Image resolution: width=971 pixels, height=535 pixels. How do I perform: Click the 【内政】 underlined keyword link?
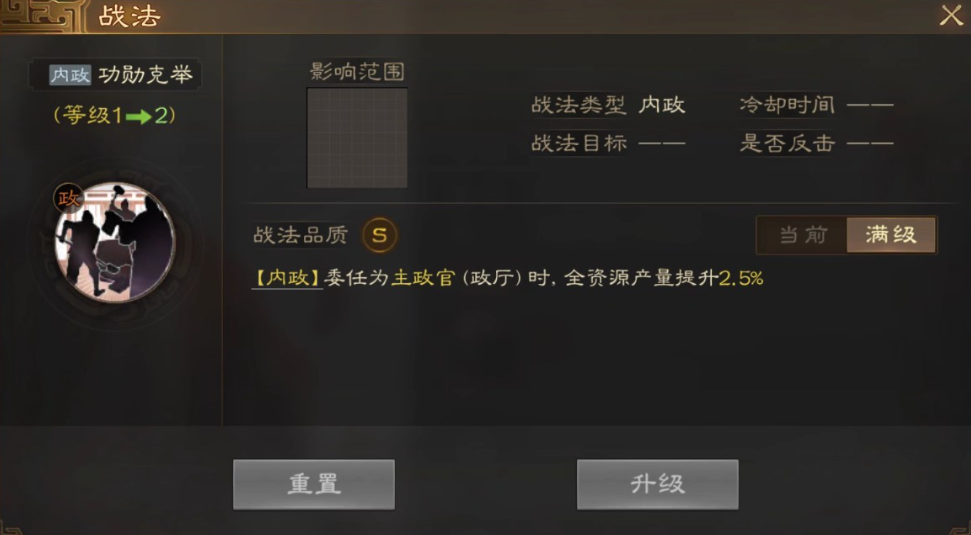287,279
